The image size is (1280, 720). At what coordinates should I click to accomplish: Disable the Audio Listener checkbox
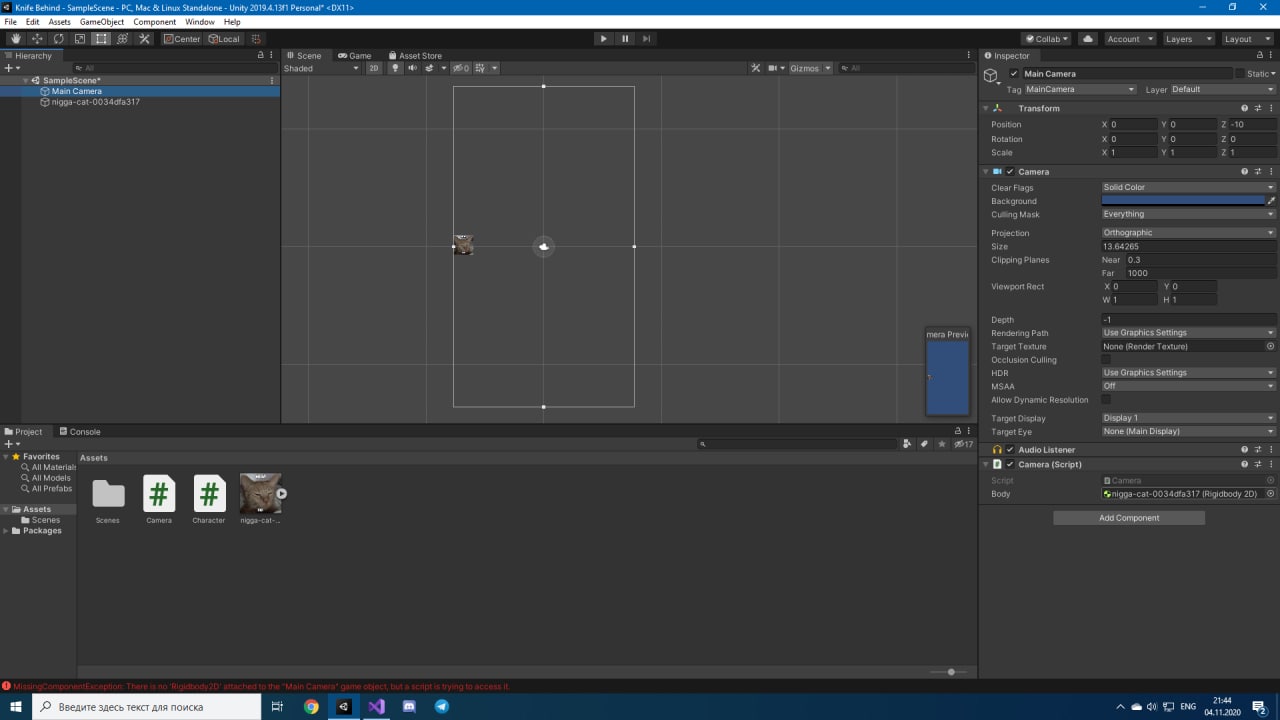(1010, 450)
